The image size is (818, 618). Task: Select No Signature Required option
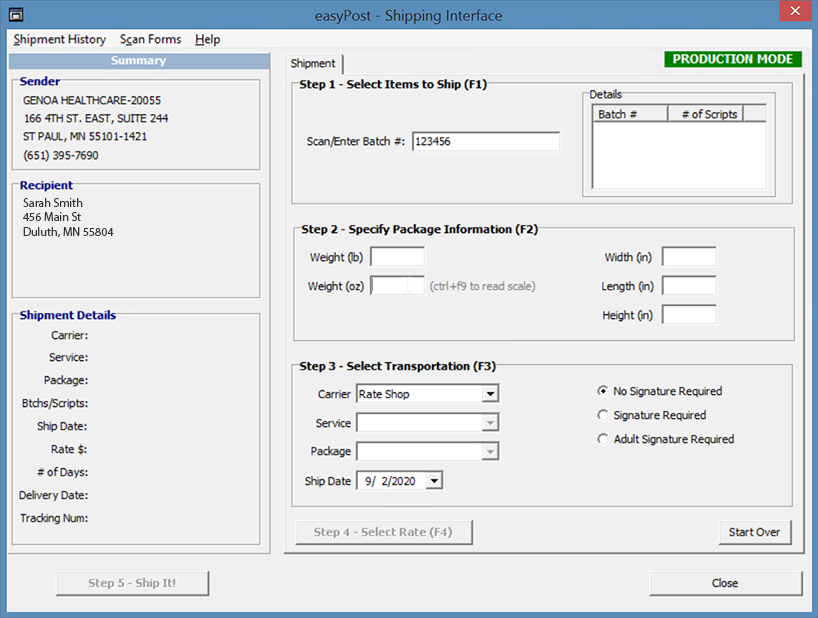point(603,391)
